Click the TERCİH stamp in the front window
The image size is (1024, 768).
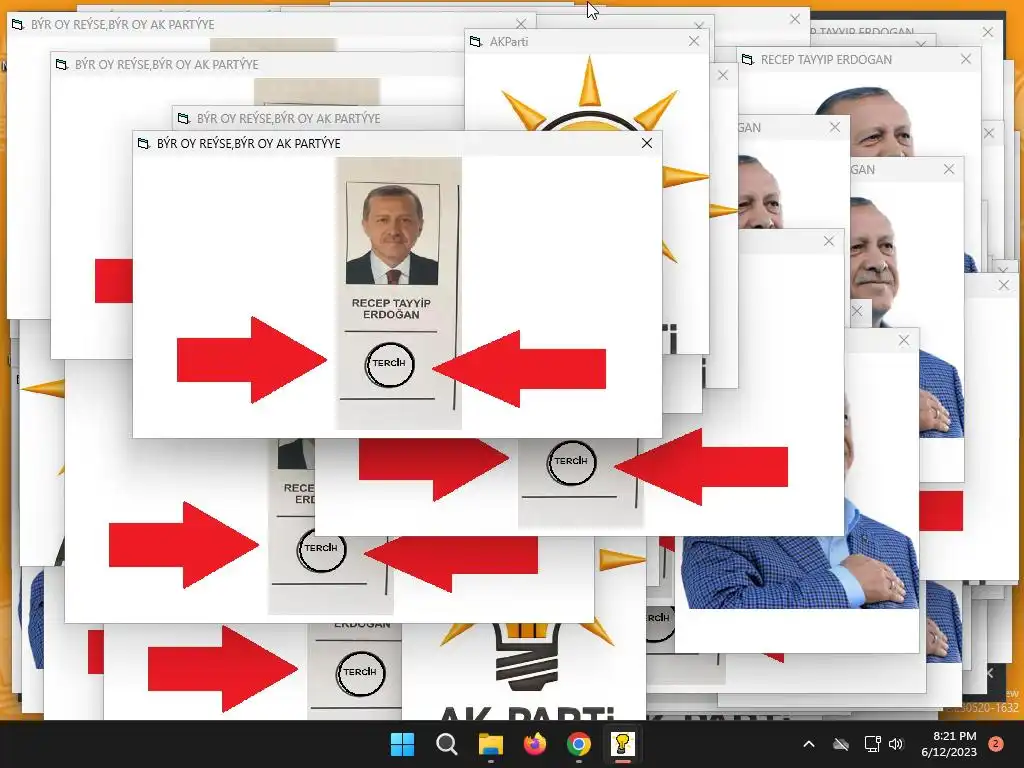pyautogui.click(x=389, y=364)
